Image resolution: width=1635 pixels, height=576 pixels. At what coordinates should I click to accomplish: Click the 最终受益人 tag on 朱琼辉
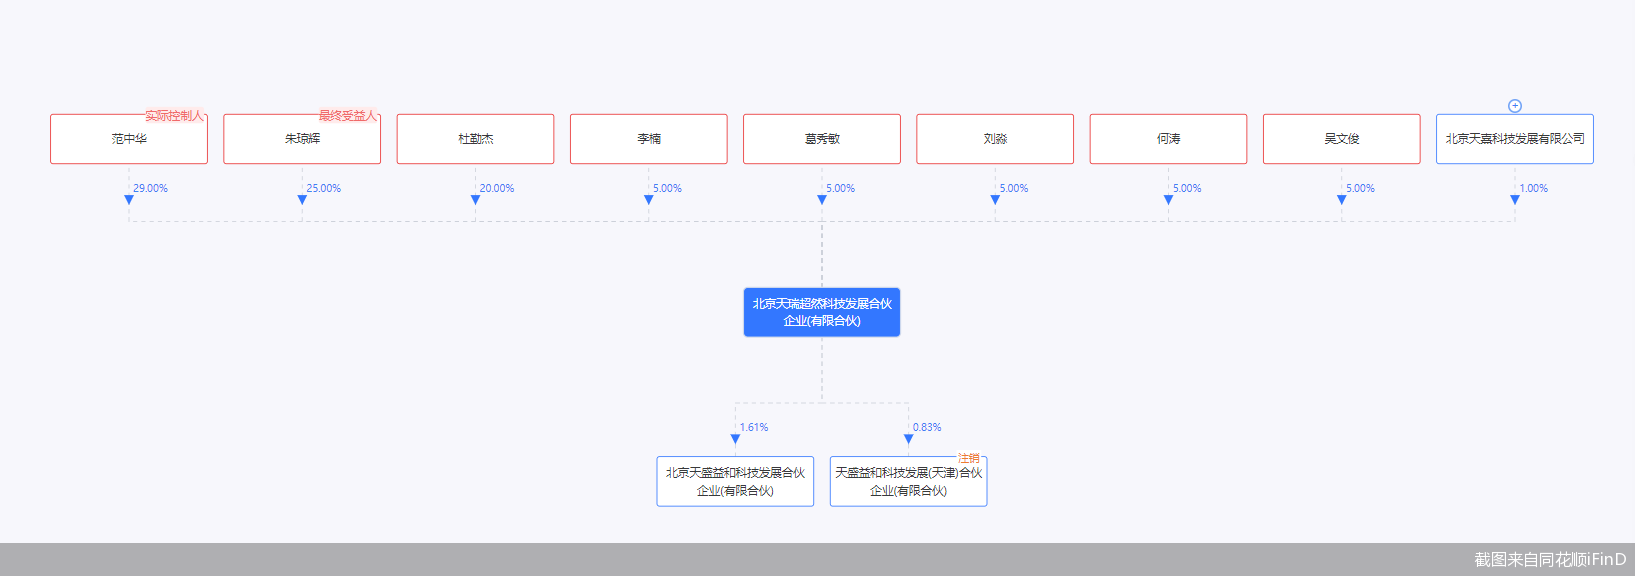point(347,116)
